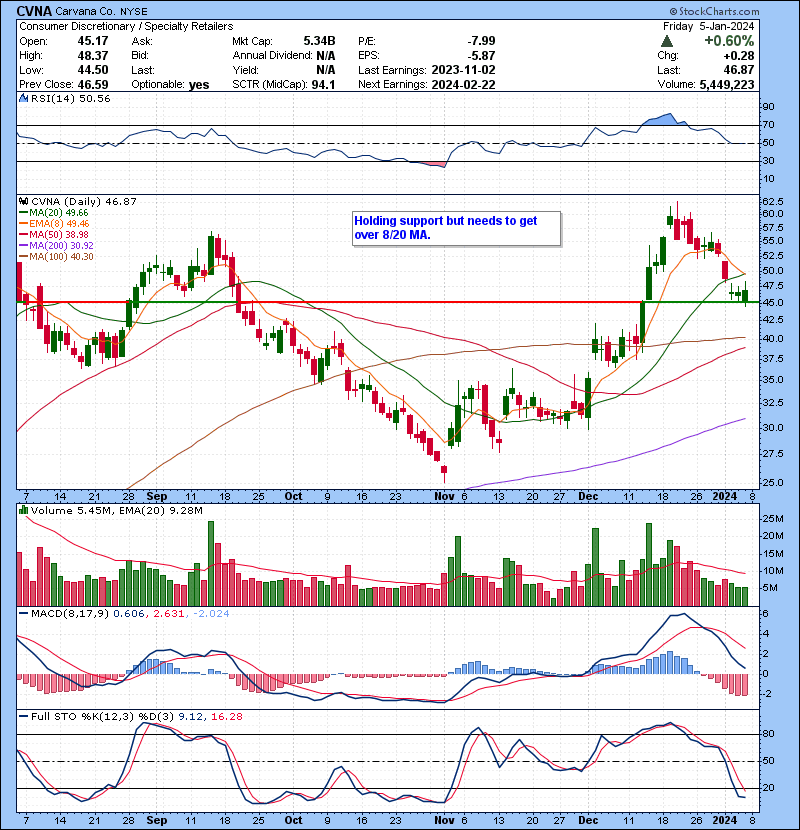Screen dimensions: 800x830
Task: Click the candlestick icon beside CVNA (Daily)
Action: (x=23, y=201)
